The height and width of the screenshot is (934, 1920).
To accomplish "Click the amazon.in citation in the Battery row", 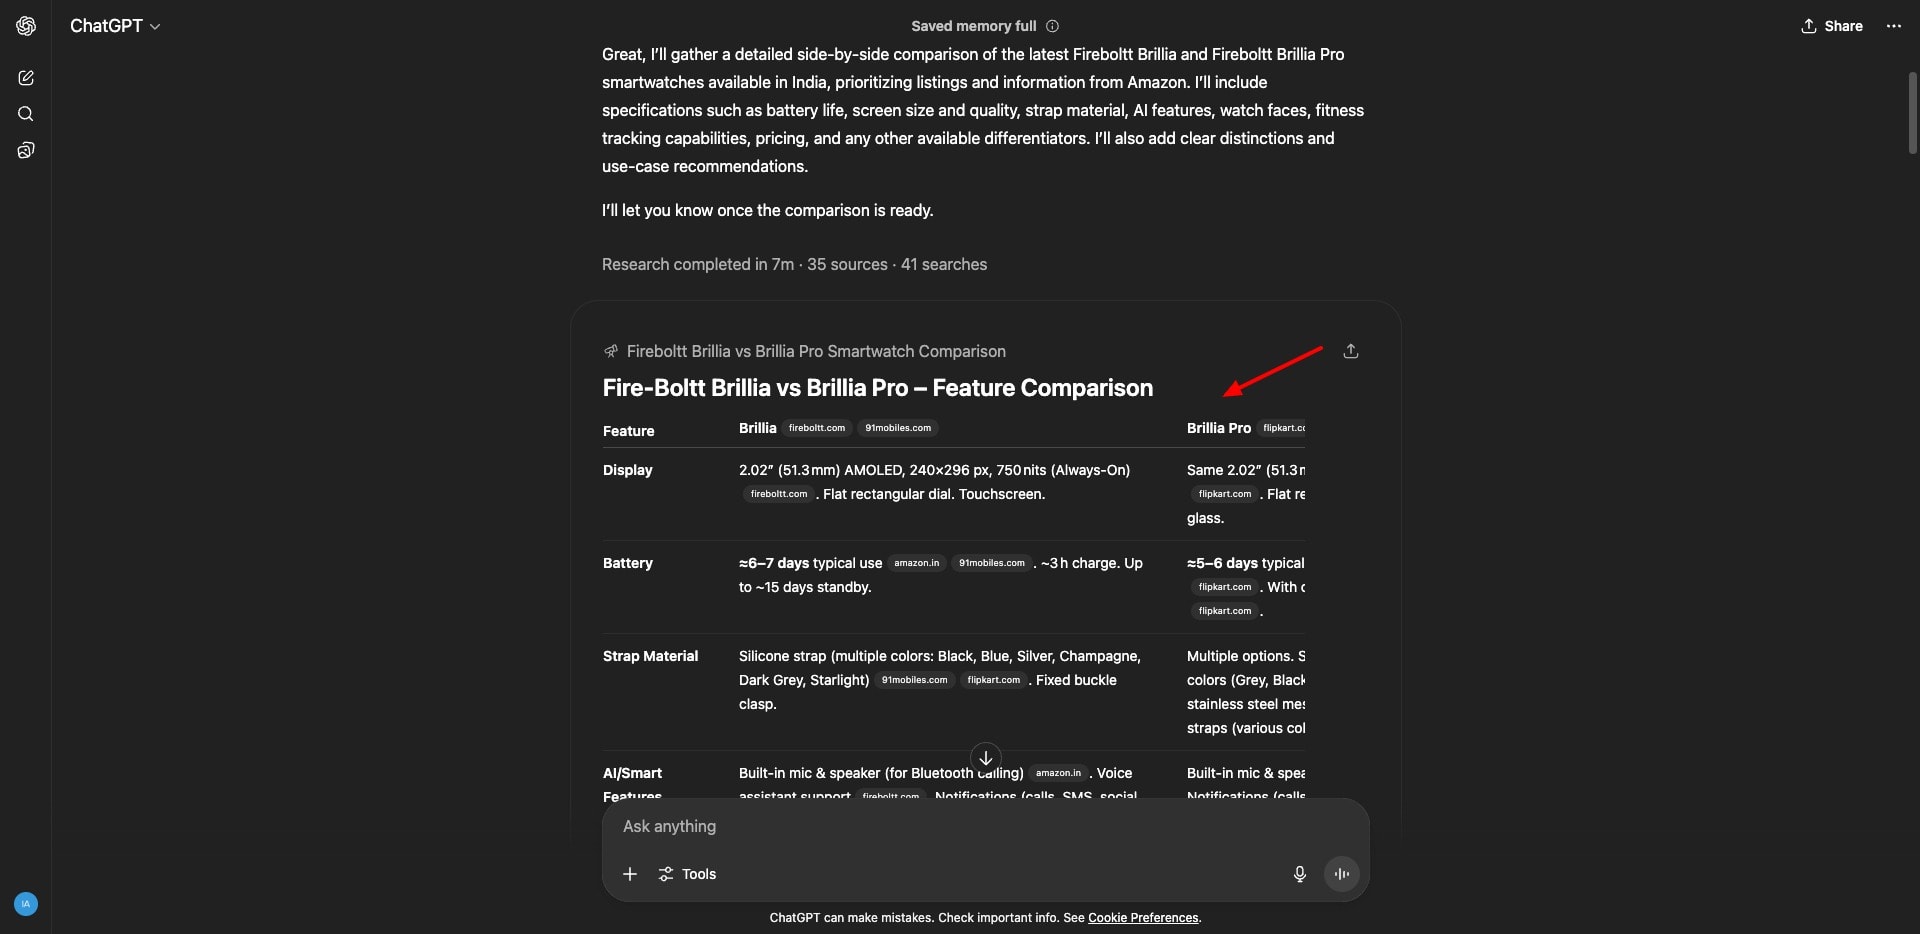I will 916,563.
